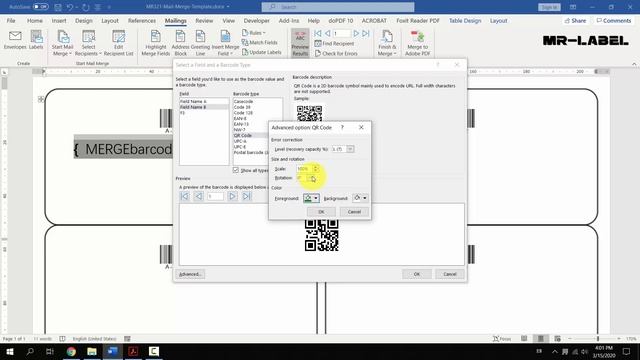Save document from quick access toolbar

(58, 7)
